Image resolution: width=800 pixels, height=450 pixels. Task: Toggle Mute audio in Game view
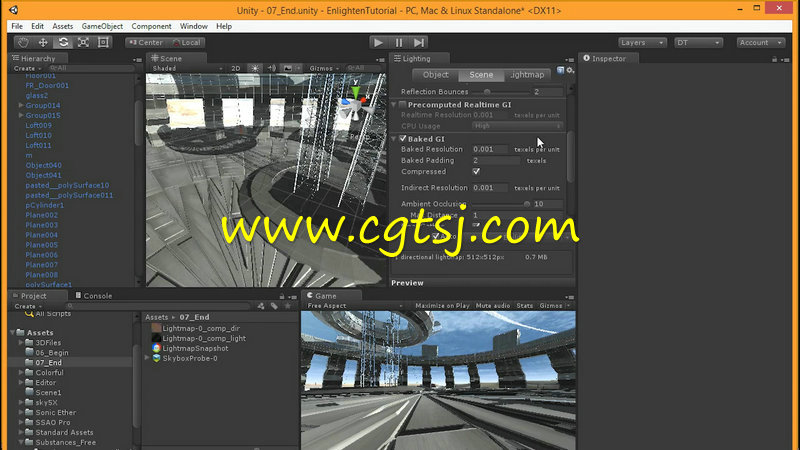(x=493, y=306)
